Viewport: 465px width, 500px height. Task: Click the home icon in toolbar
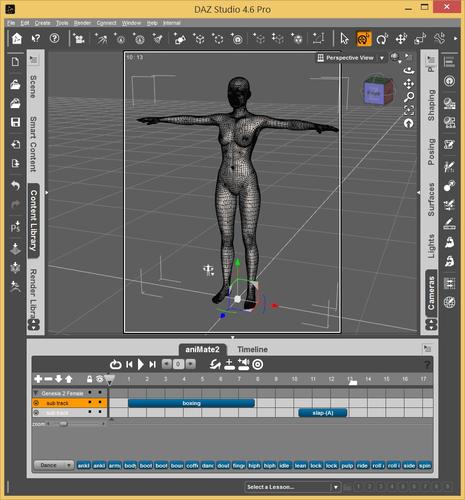click(x=17, y=39)
